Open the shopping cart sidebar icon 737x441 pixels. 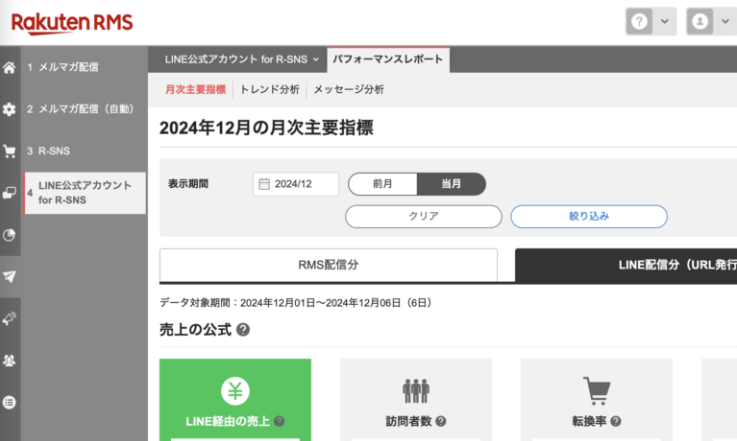(9, 151)
